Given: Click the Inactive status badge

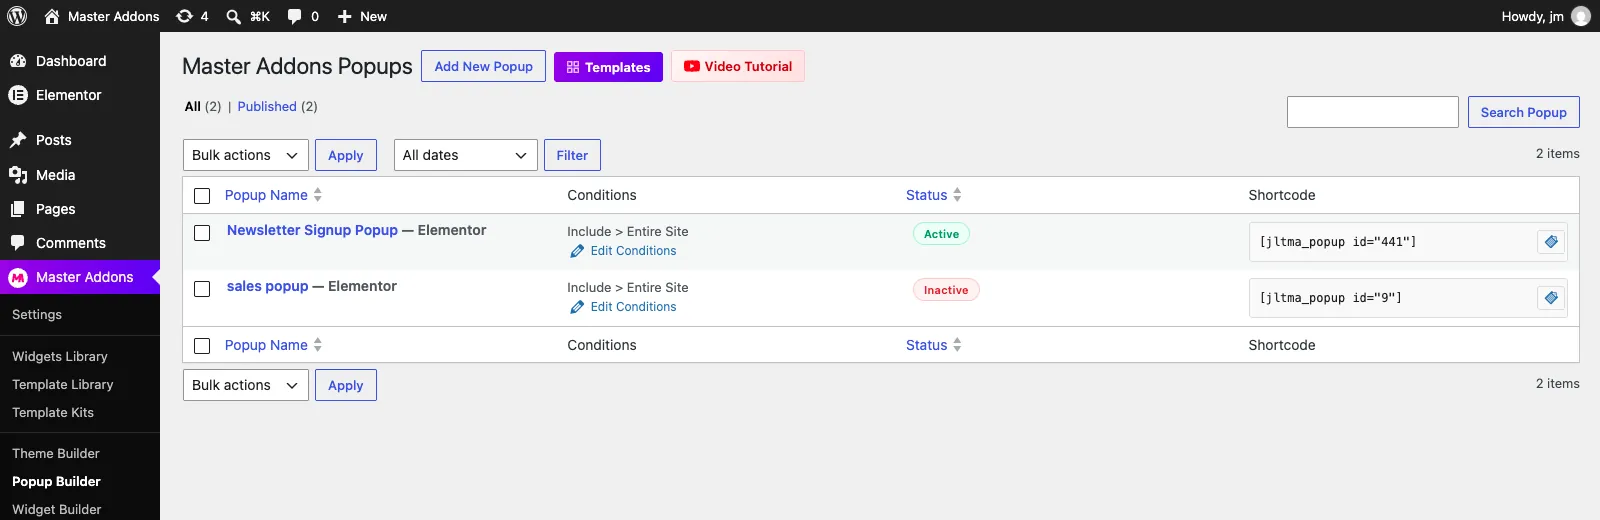Looking at the screenshot, I should click(946, 290).
